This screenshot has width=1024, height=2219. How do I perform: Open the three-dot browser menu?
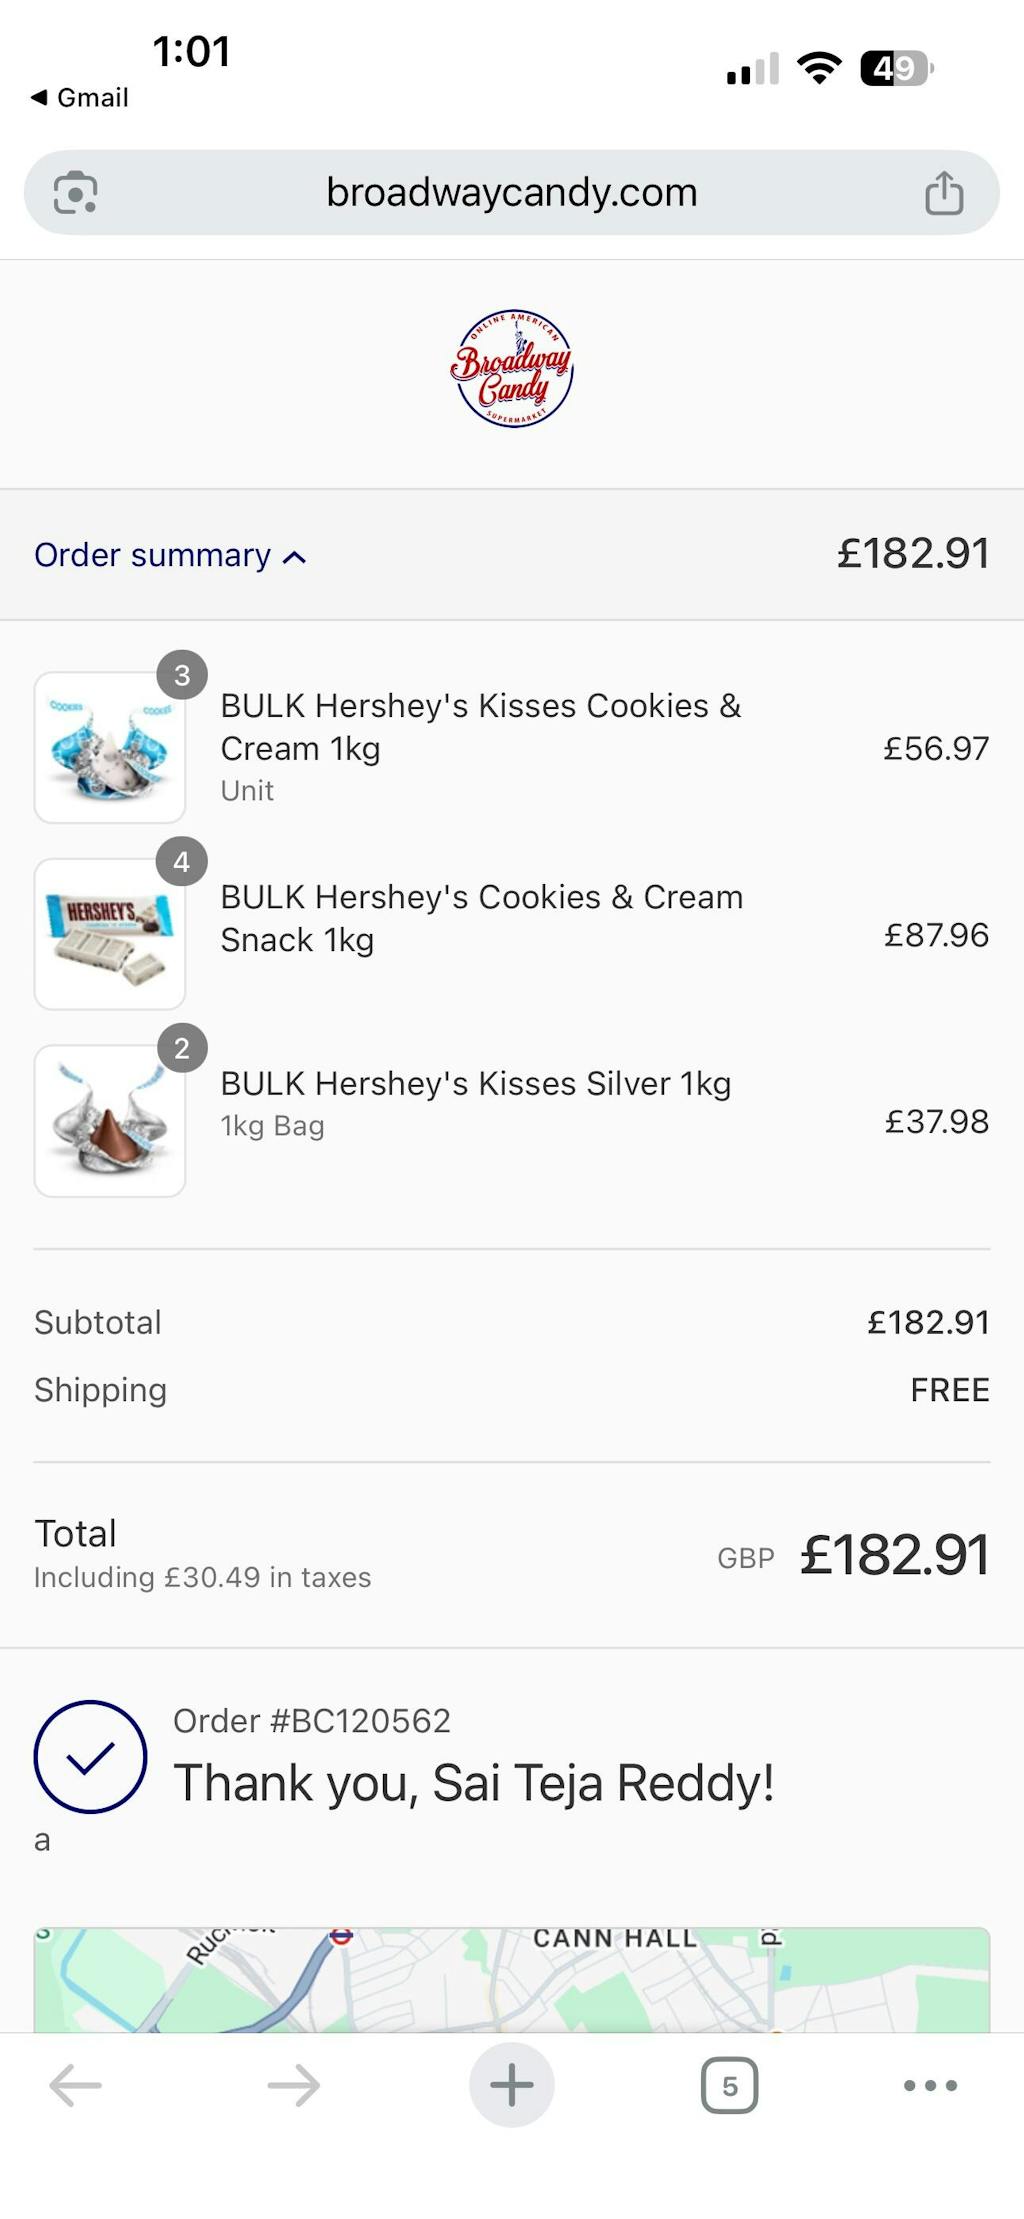pos(930,2085)
